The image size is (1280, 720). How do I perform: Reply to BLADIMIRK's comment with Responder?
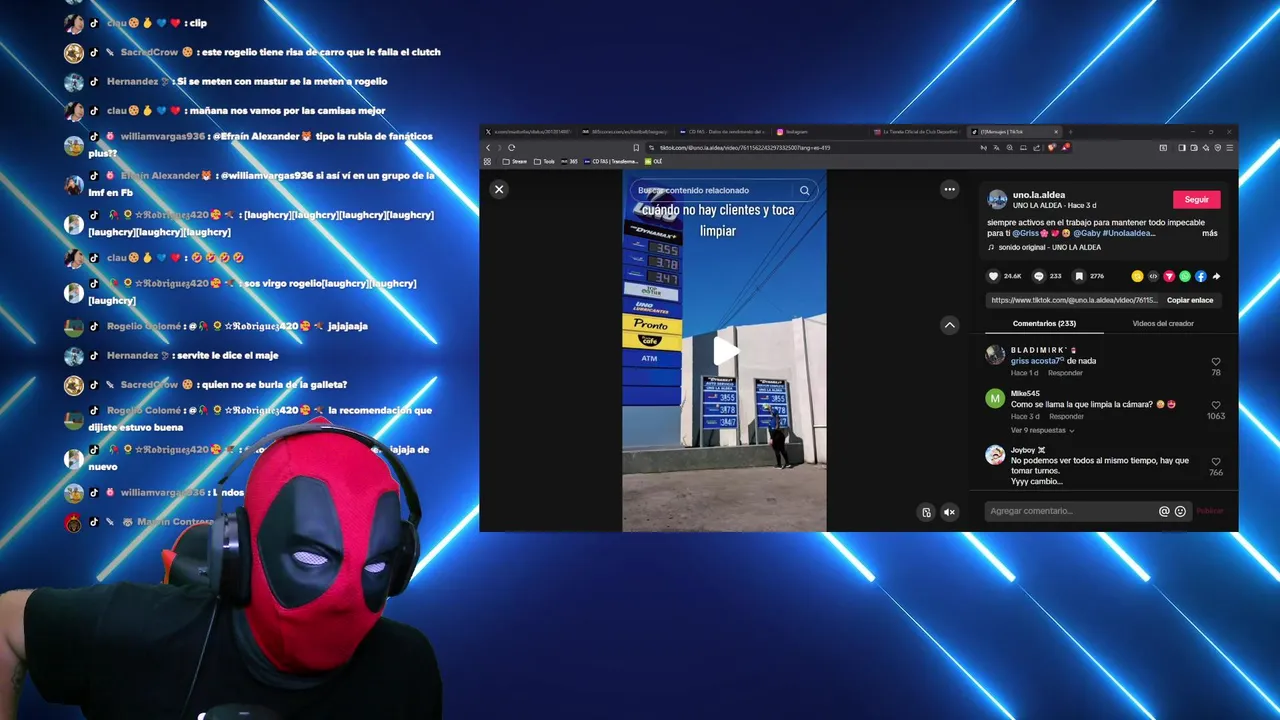(1066, 373)
